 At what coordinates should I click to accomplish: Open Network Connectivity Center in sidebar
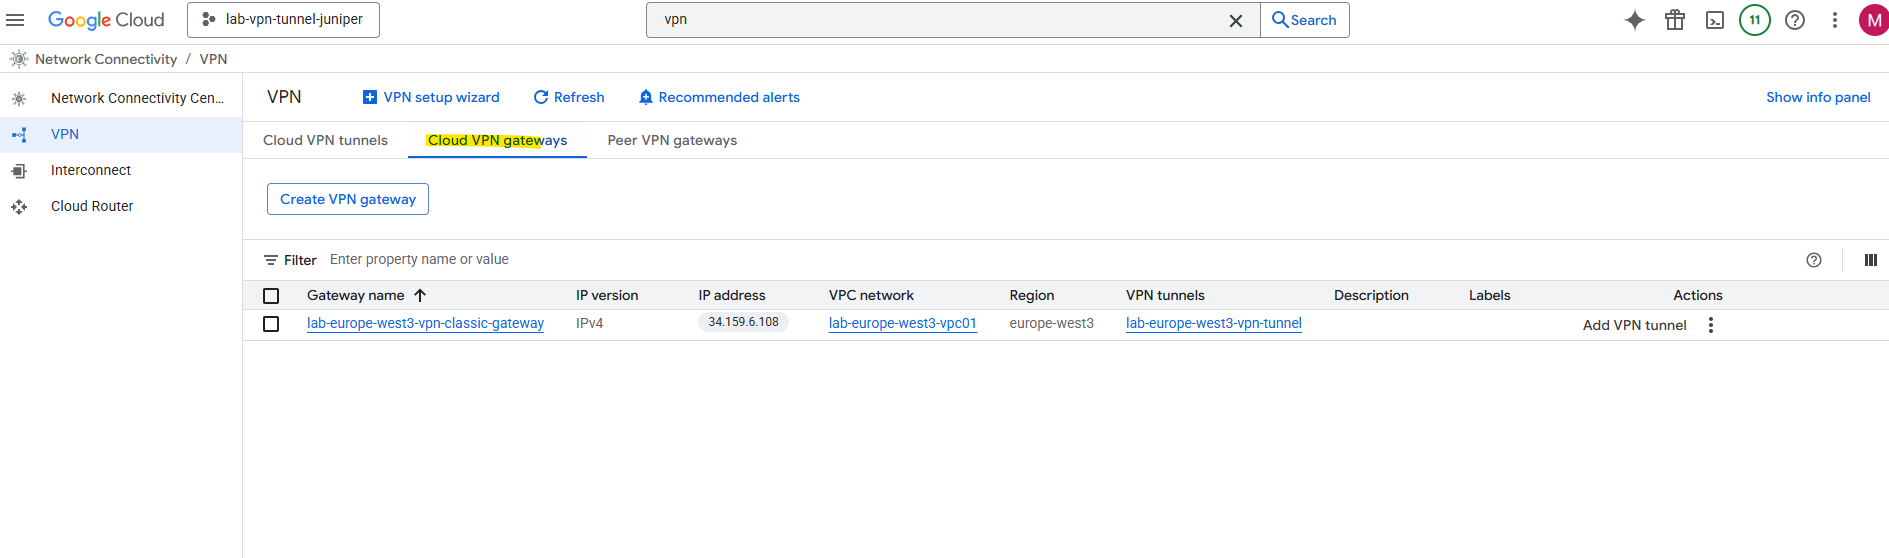pos(121,98)
